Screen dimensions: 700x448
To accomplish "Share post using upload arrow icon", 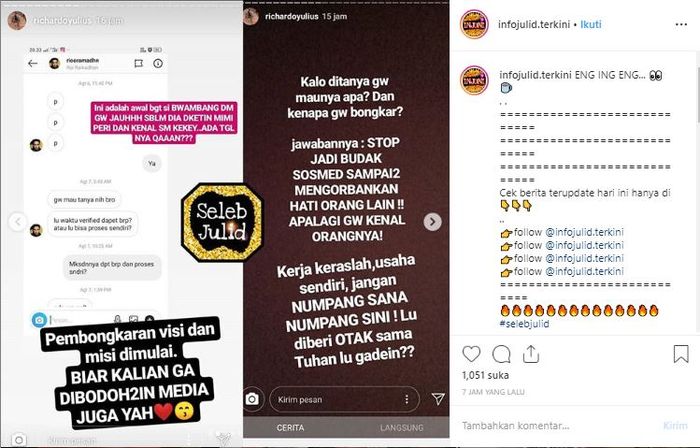I will pyautogui.click(x=530, y=354).
